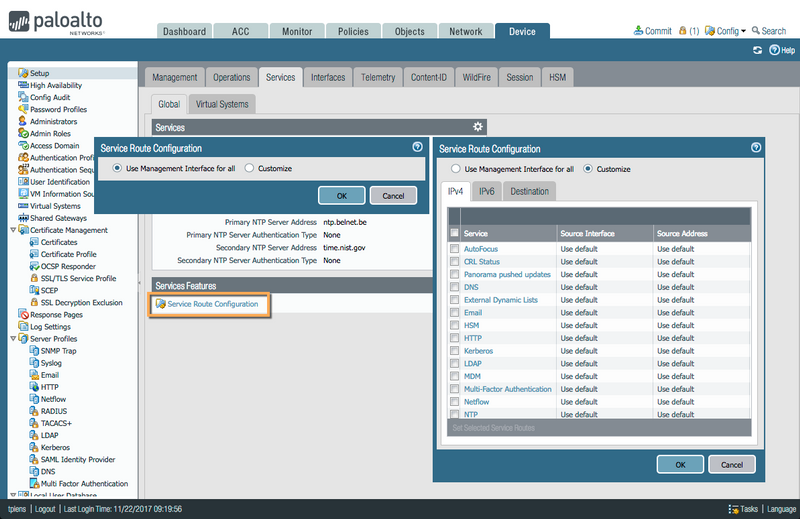The image size is (800, 519).
Task: Open the Services settings gear icon
Action: pos(478,127)
